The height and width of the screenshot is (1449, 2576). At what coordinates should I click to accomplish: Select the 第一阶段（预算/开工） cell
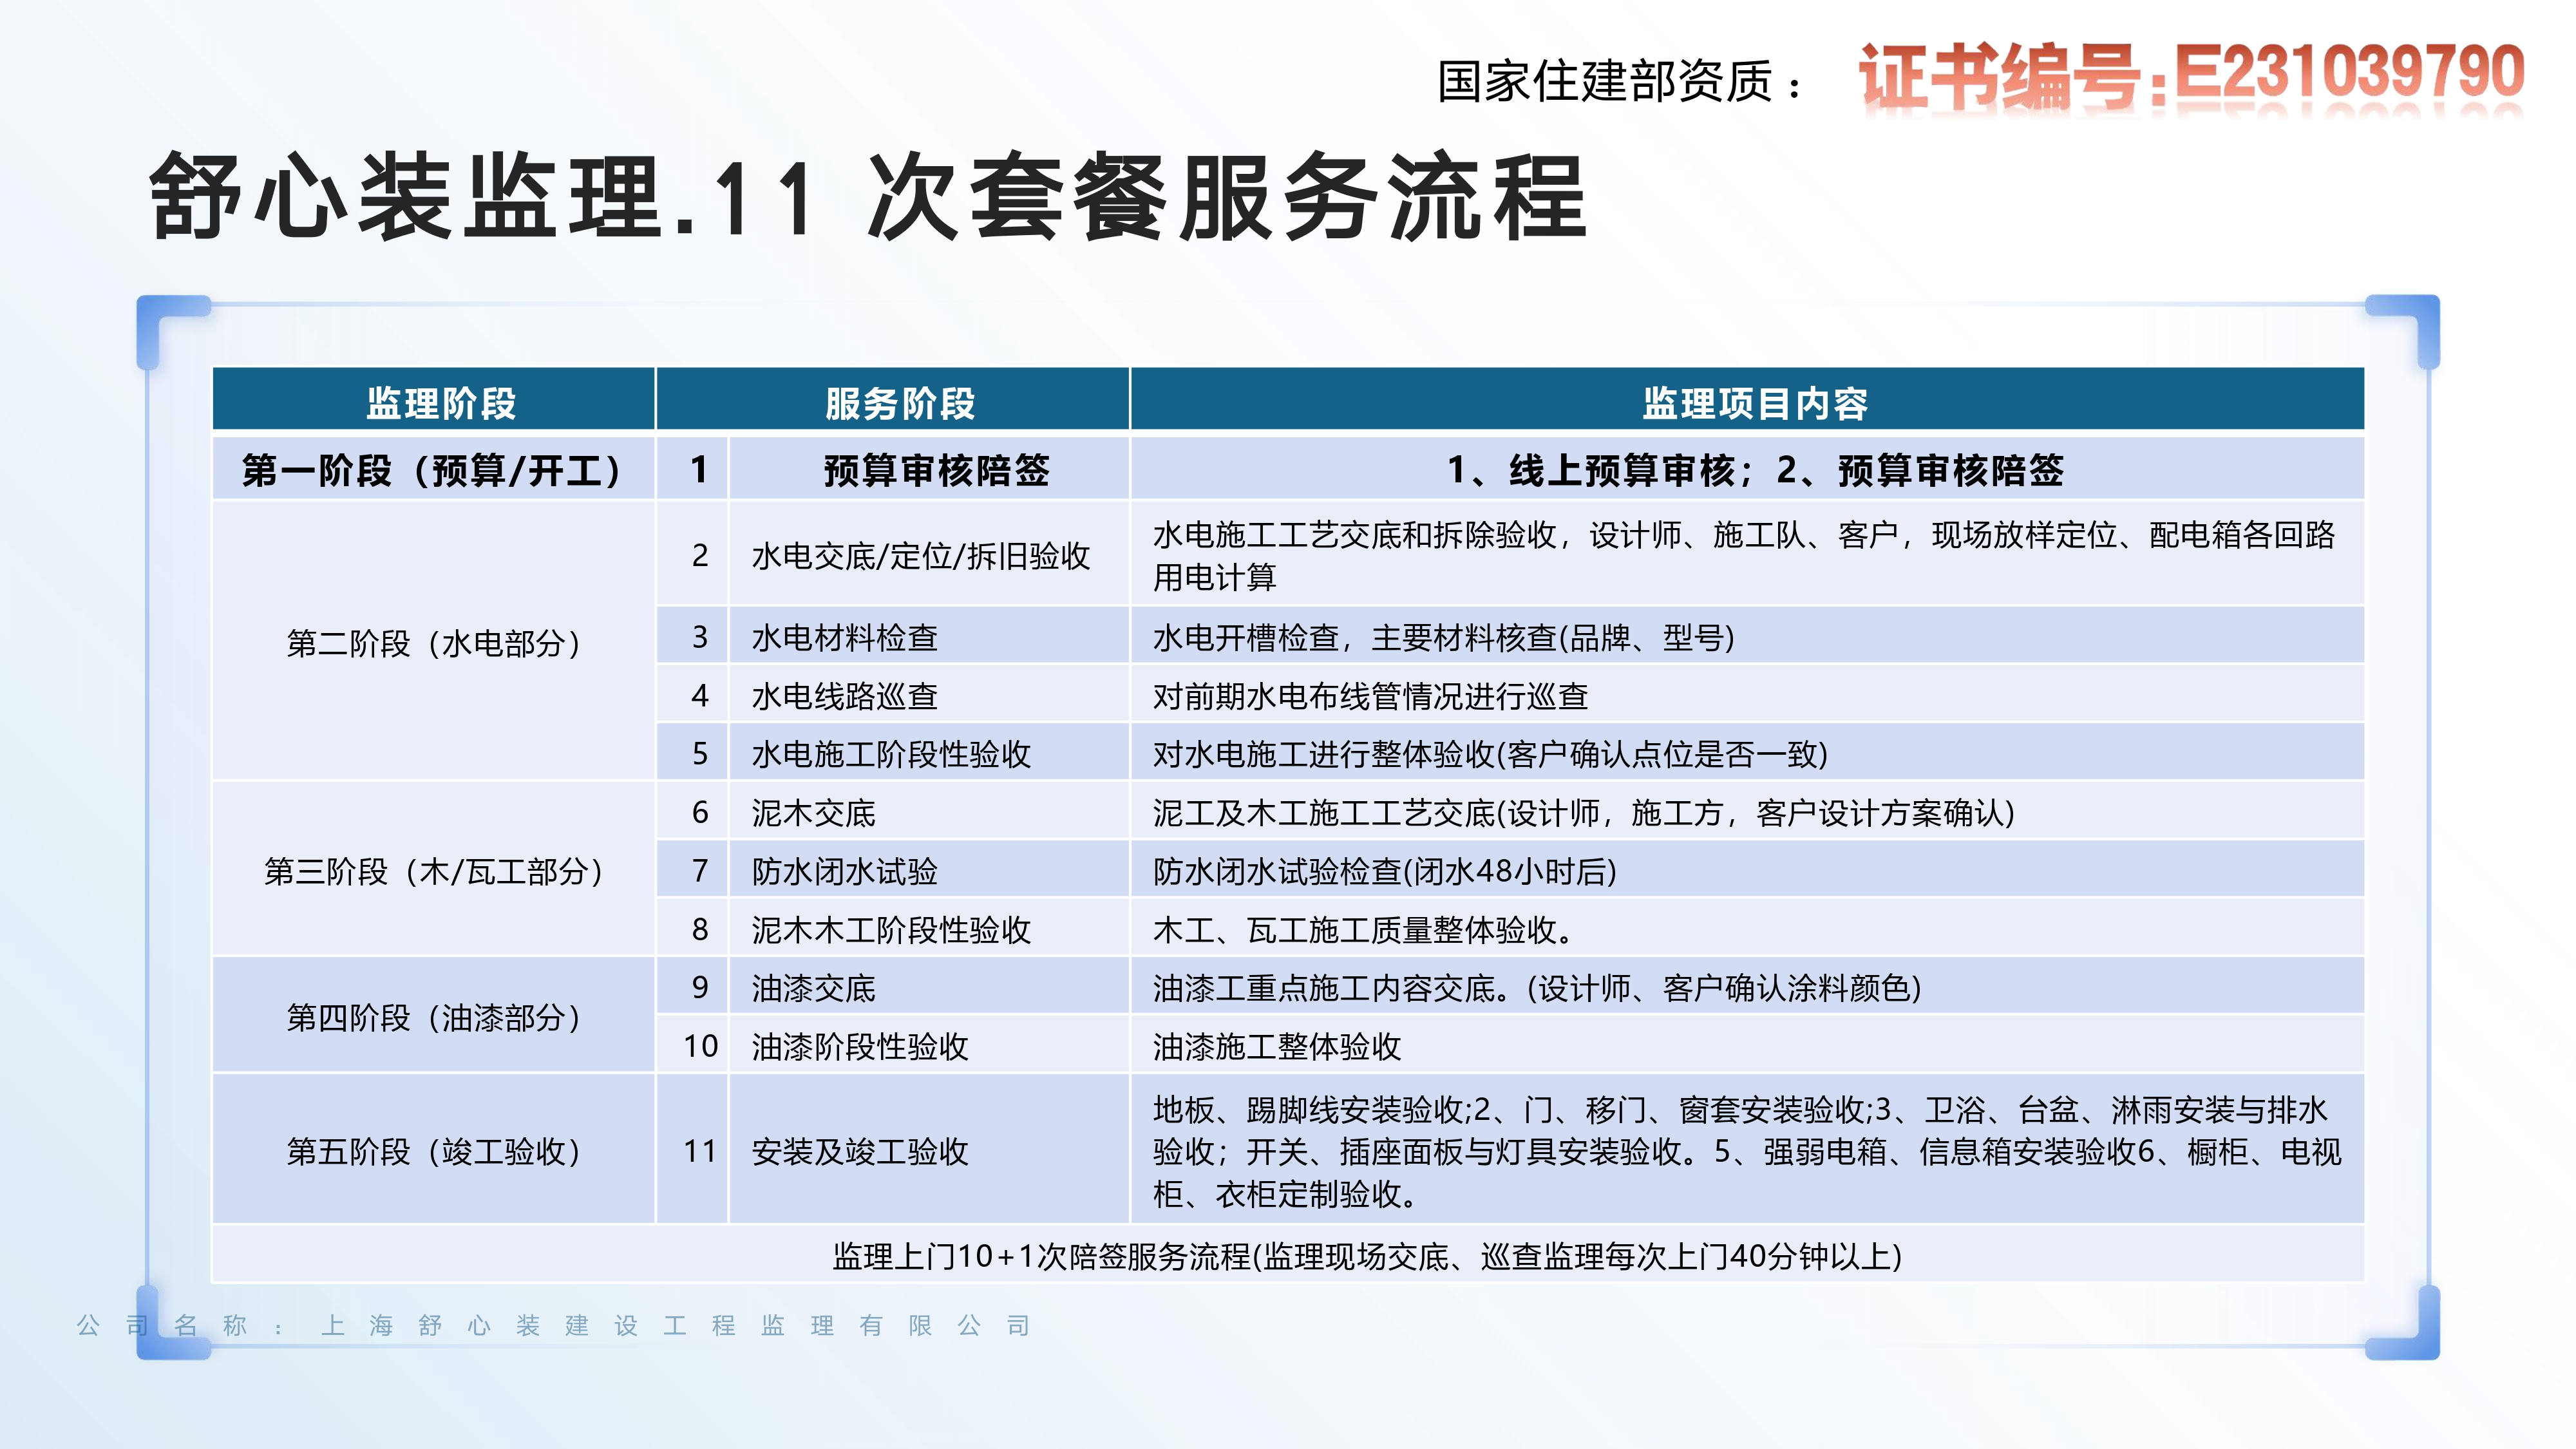(x=433, y=470)
